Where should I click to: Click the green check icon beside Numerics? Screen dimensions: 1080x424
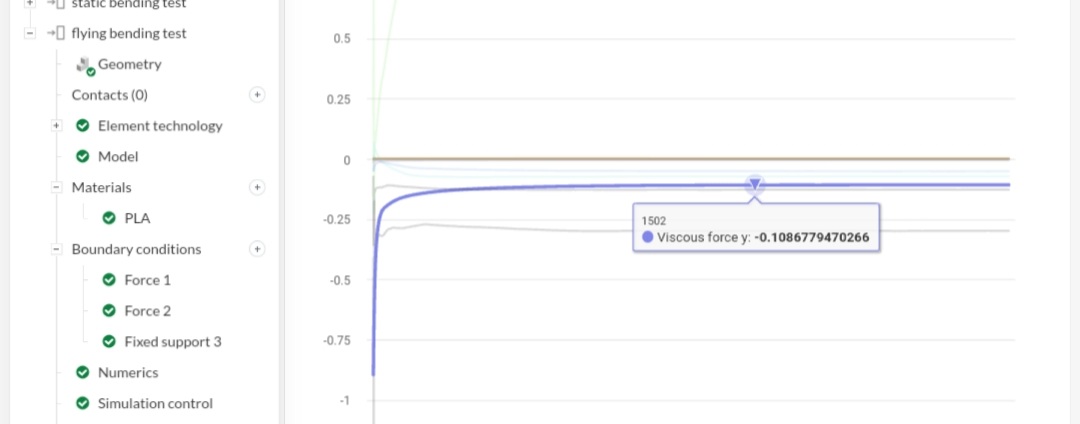coord(83,373)
